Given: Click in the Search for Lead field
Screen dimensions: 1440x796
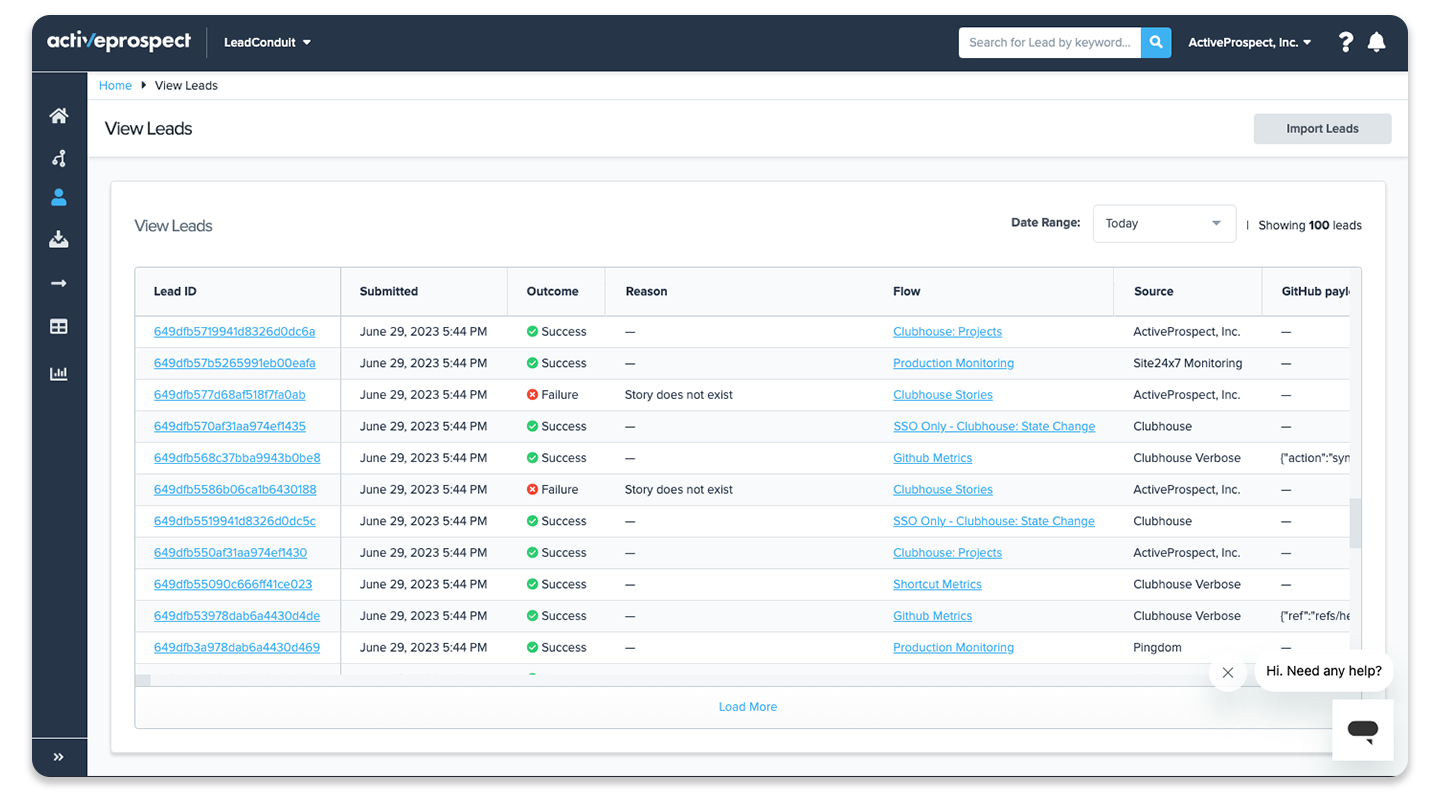Looking at the screenshot, I should point(1050,42).
